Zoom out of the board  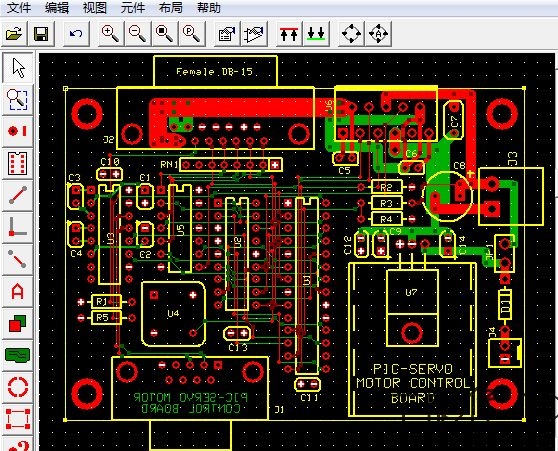[x=137, y=34]
